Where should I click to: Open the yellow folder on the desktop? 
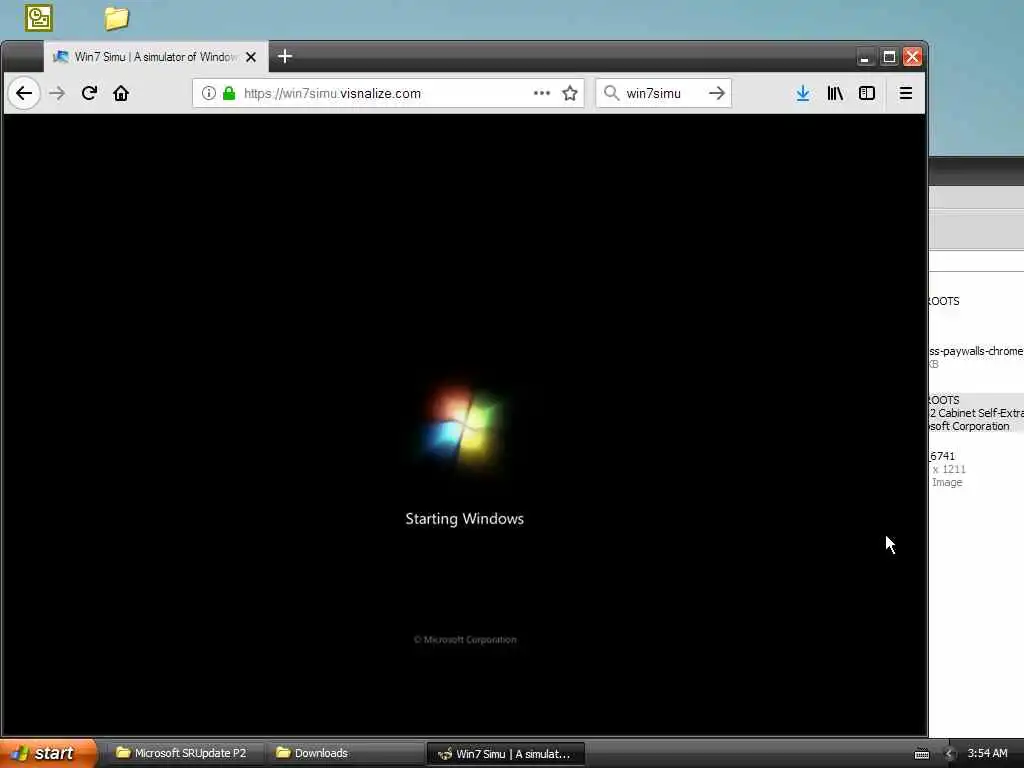[116, 18]
